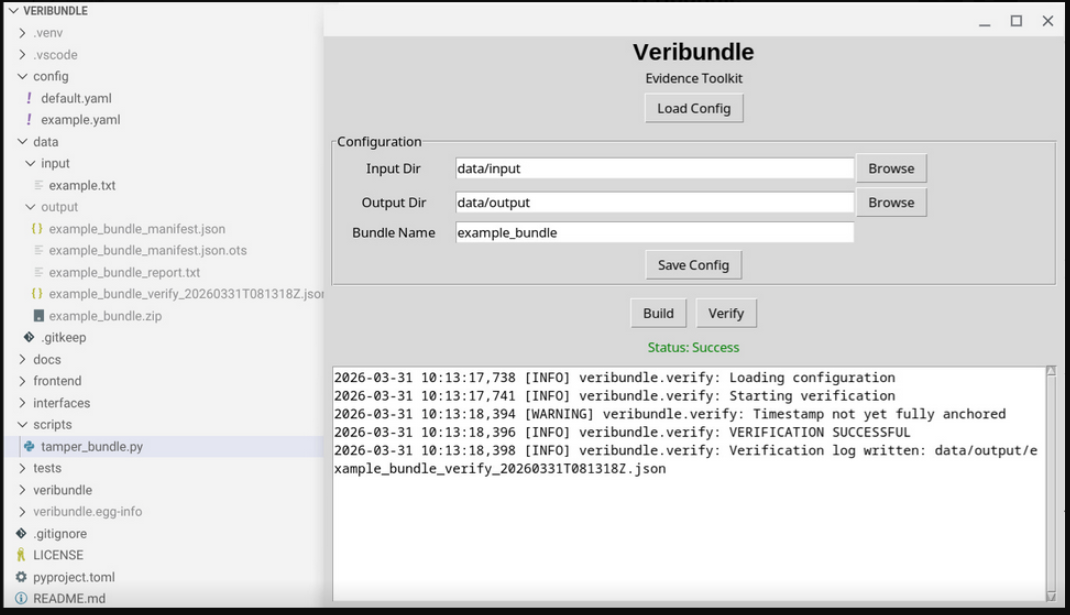Click the Python icon of tamper_bundle.py
1070x615 pixels.
(29, 446)
